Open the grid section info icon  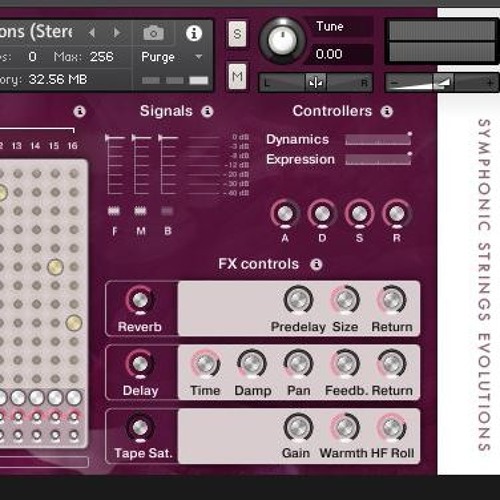click(79, 111)
